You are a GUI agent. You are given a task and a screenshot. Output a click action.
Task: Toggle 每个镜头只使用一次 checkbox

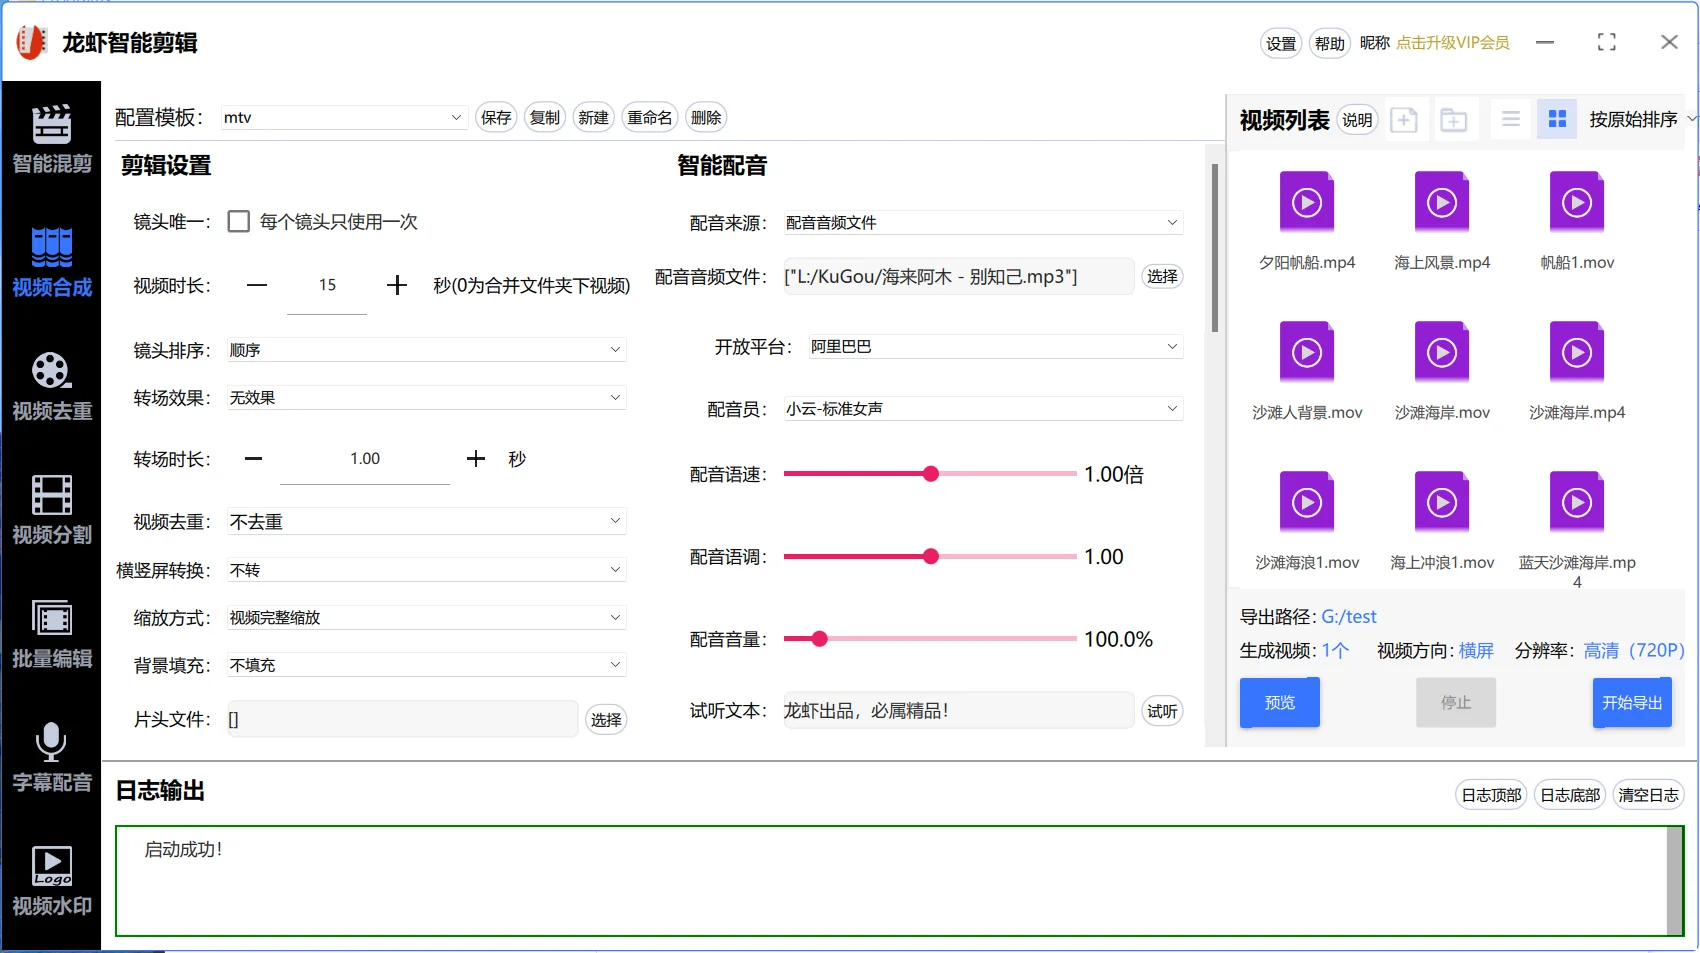coord(238,221)
